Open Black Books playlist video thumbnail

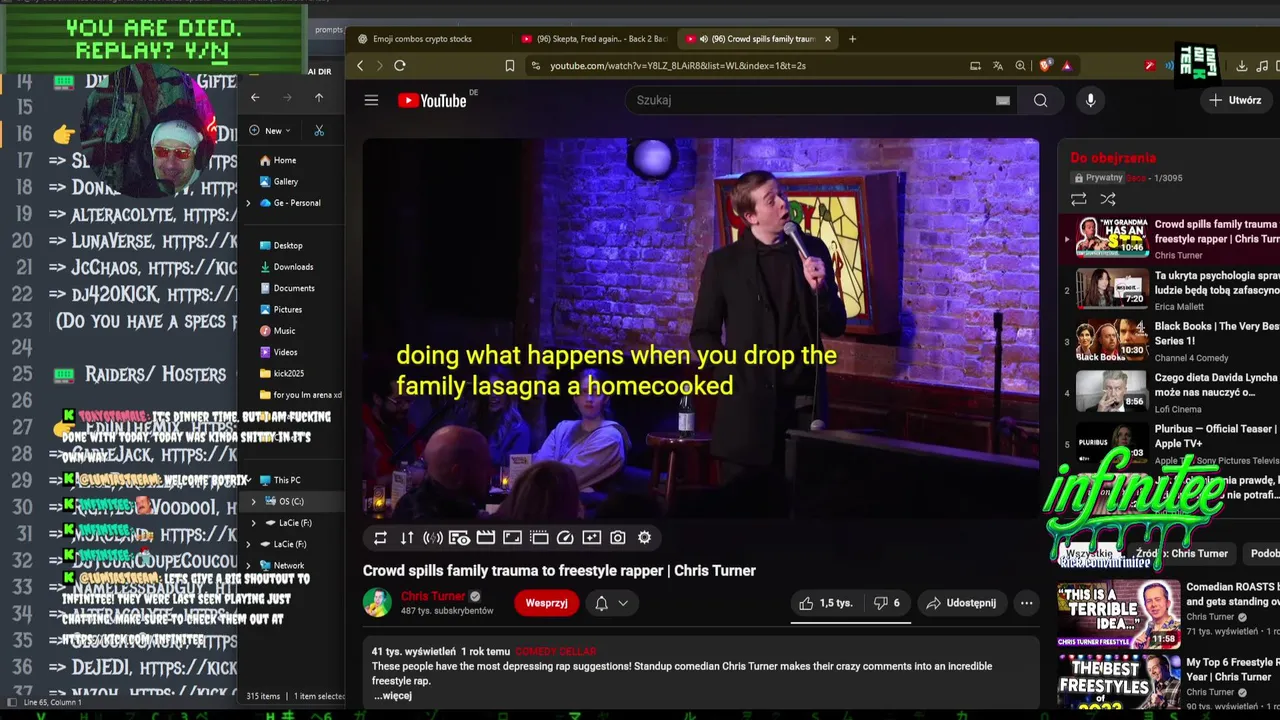[x=1112, y=340]
